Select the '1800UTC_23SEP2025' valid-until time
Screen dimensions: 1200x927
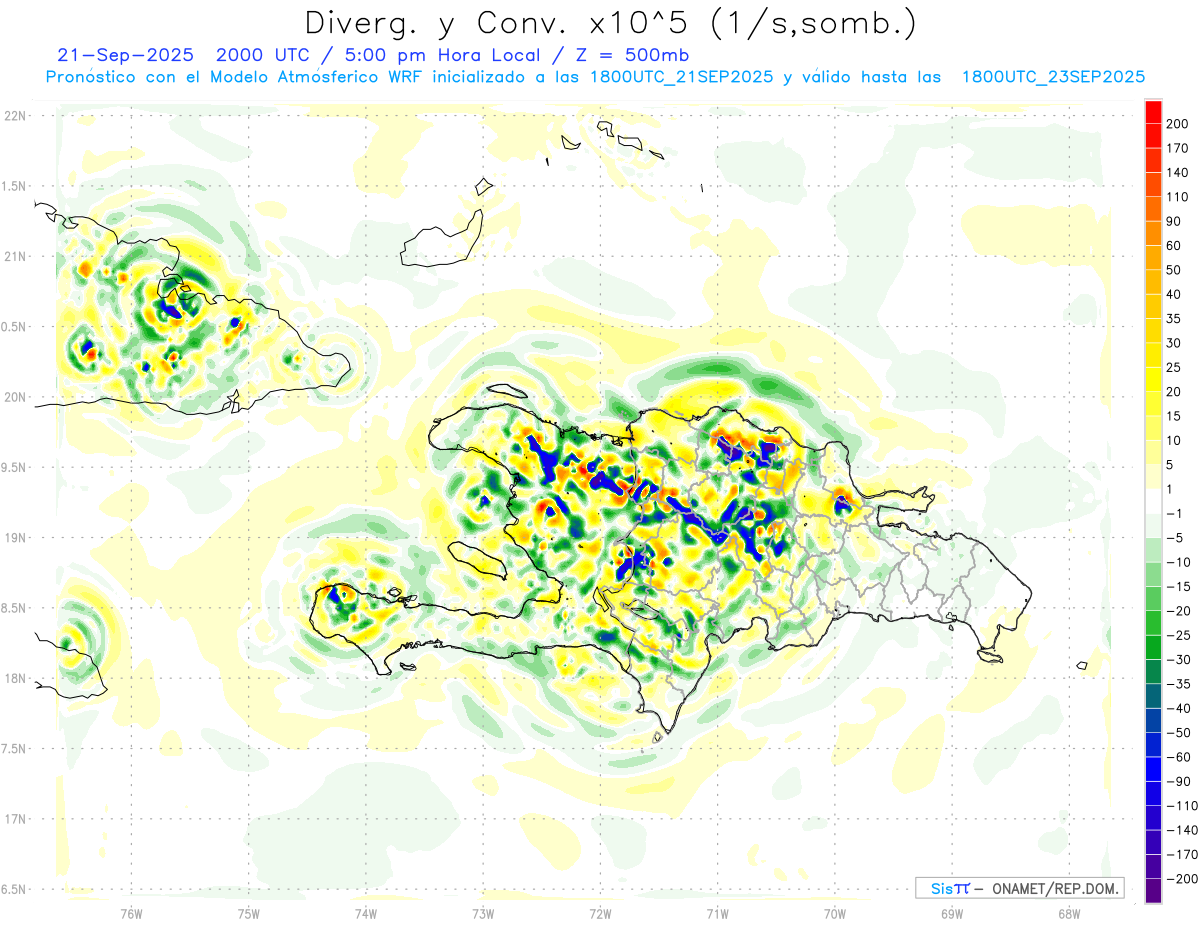(1053, 77)
